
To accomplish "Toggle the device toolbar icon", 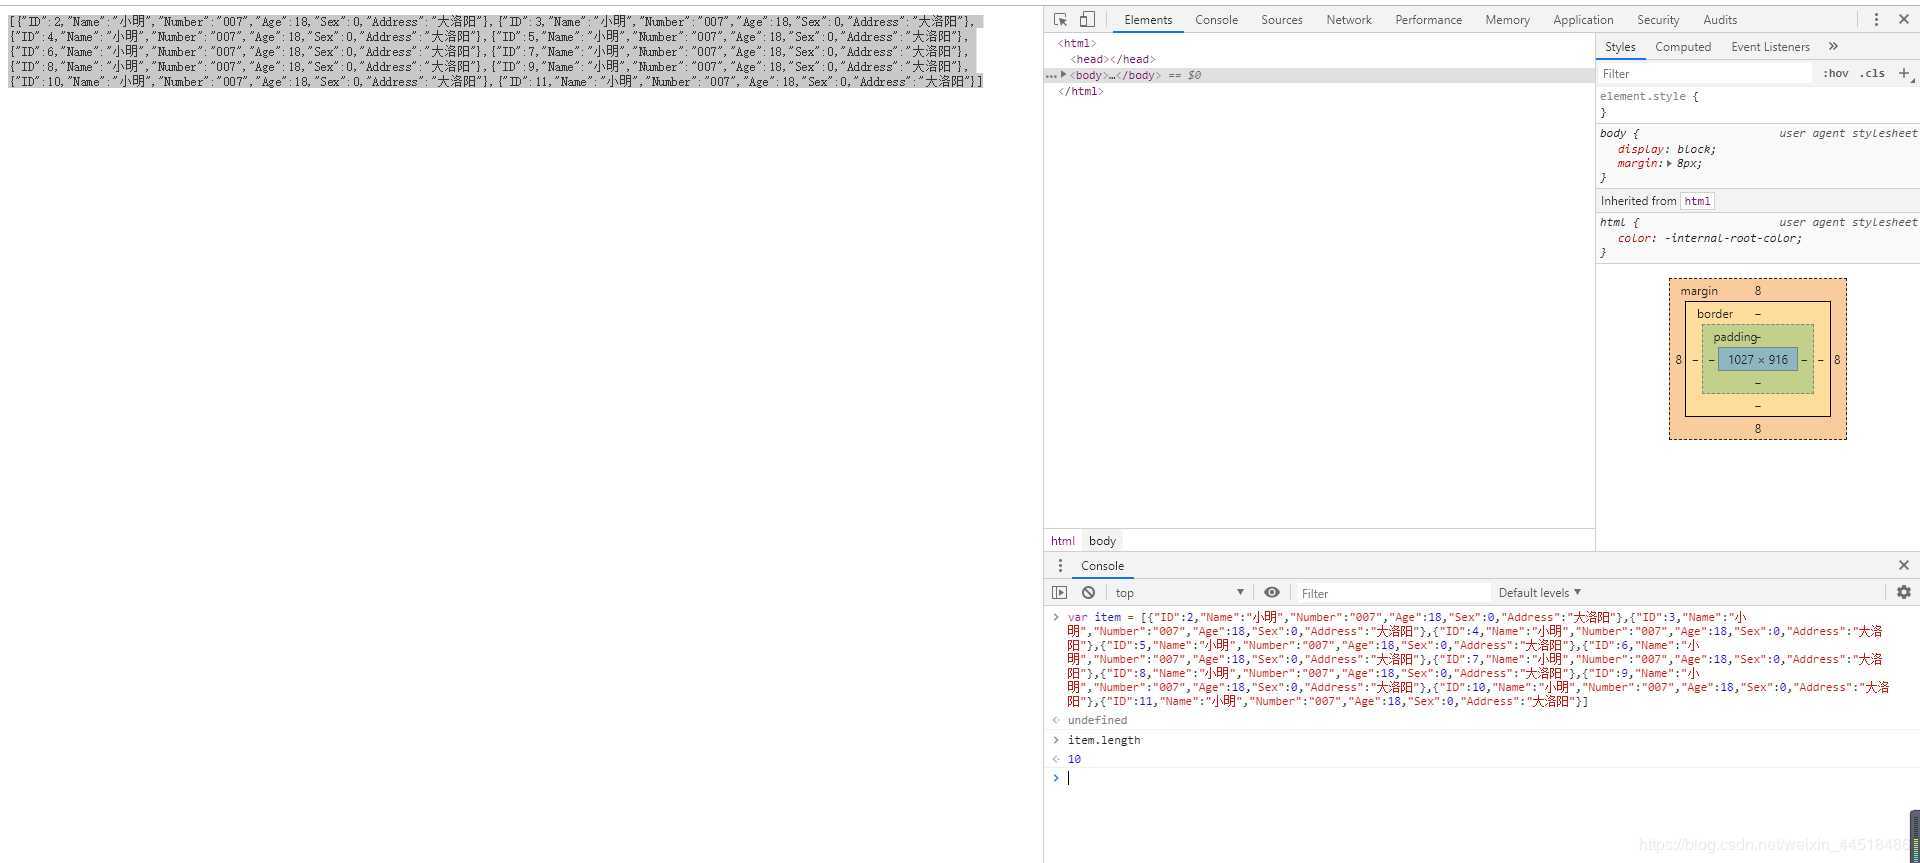I will tap(1087, 20).
